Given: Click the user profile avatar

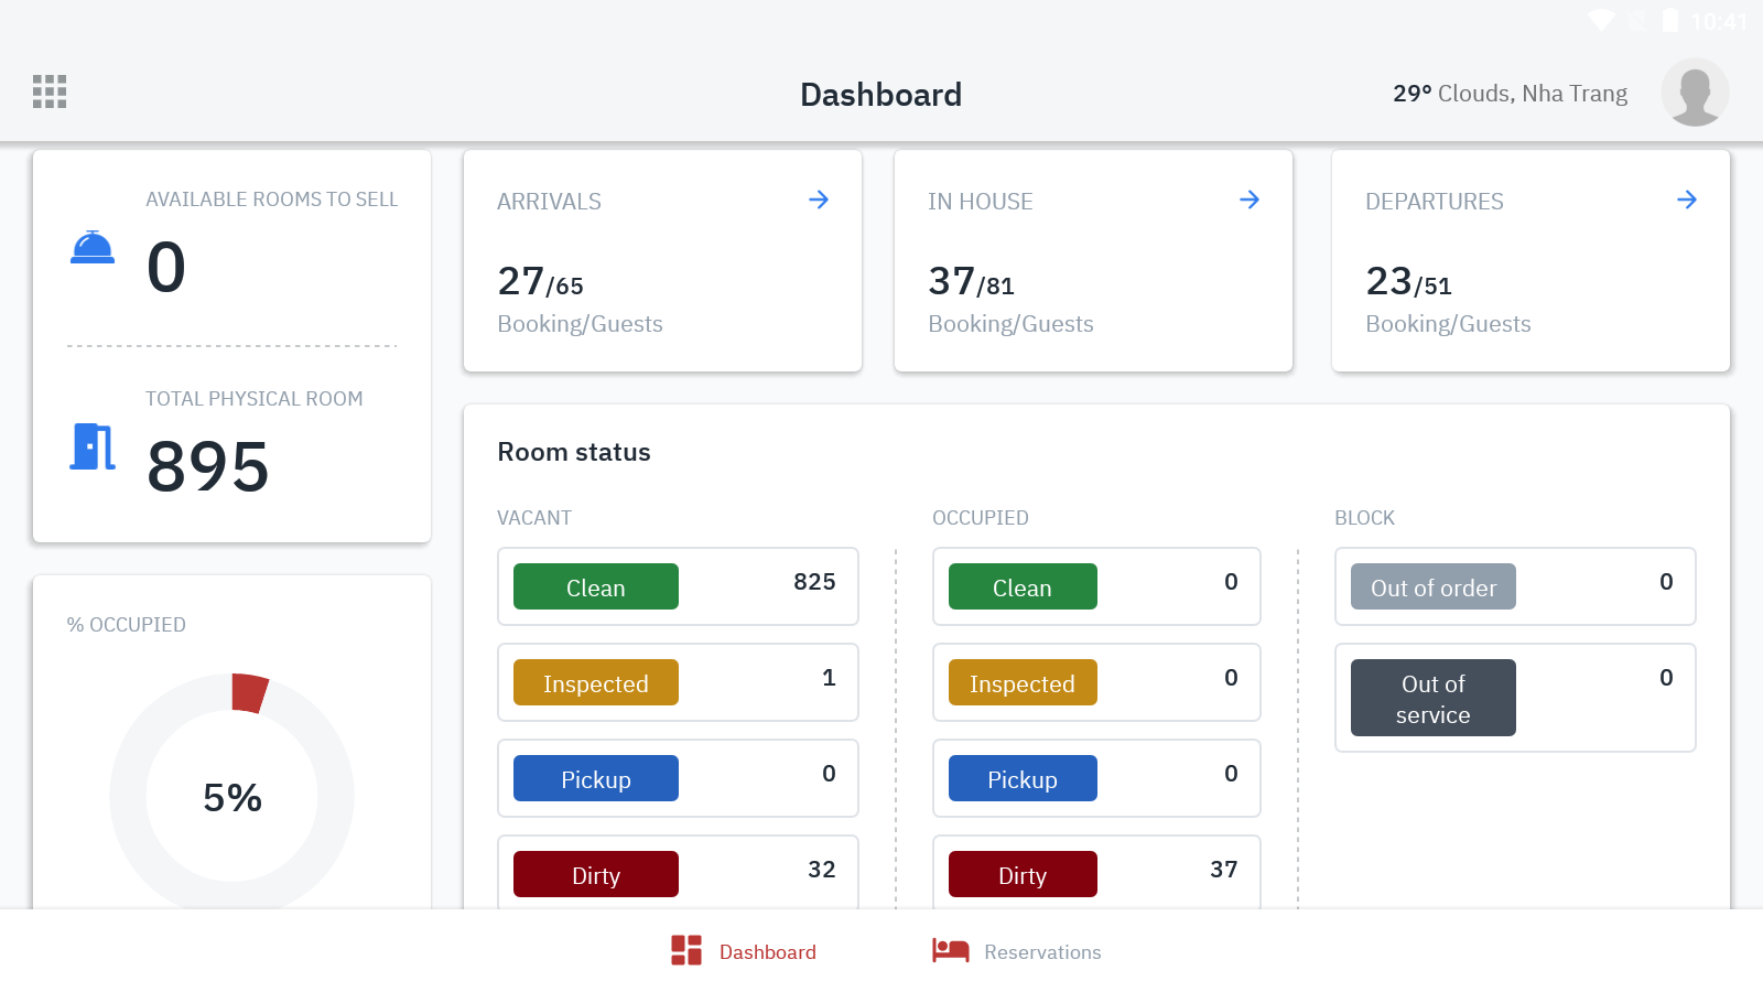Looking at the screenshot, I should [x=1694, y=92].
